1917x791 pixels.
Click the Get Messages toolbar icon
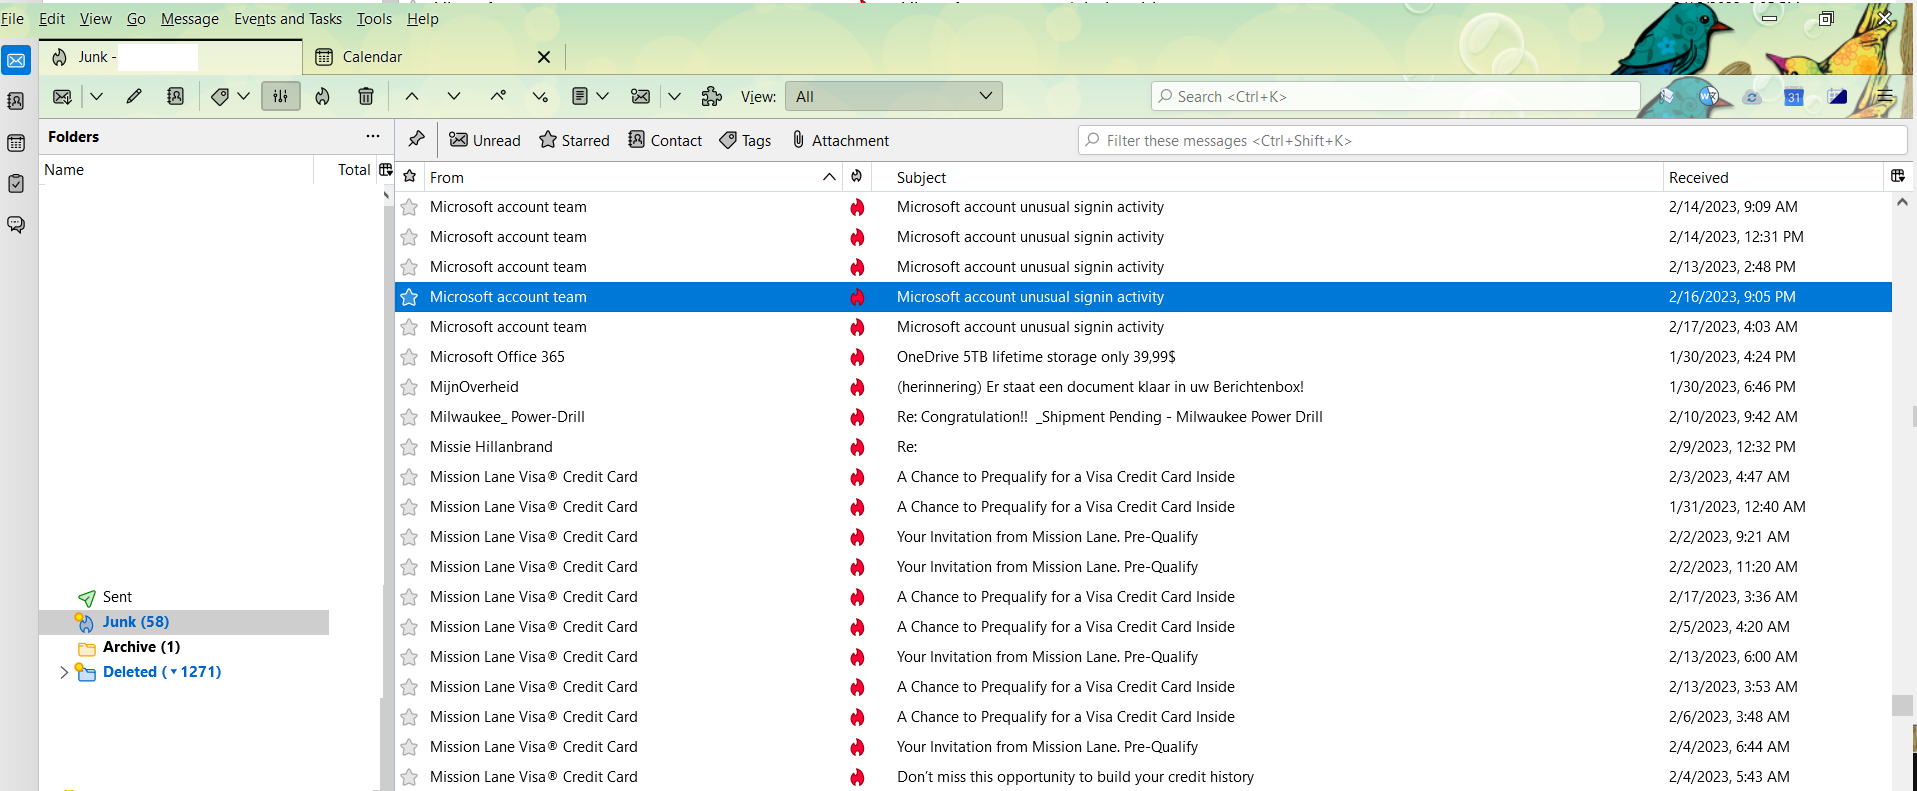[62, 96]
